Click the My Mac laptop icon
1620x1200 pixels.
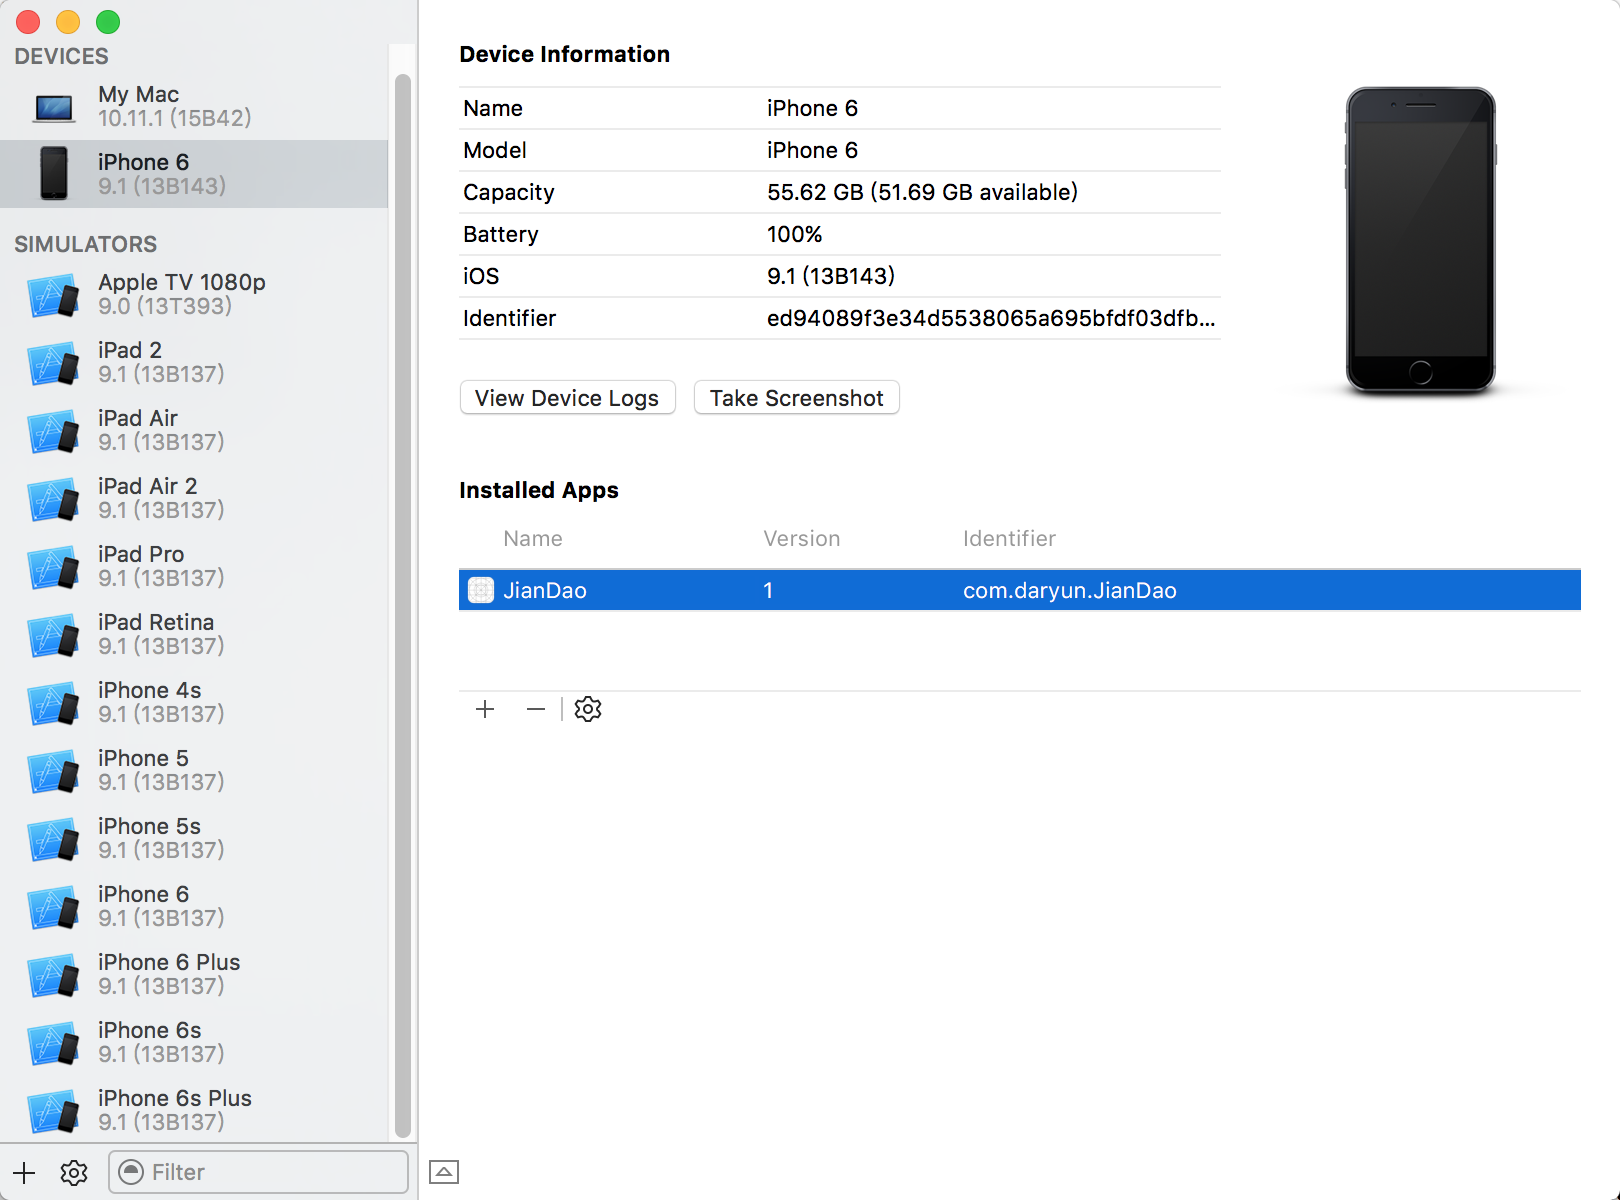pyautogui.click(x=54, y=107)
